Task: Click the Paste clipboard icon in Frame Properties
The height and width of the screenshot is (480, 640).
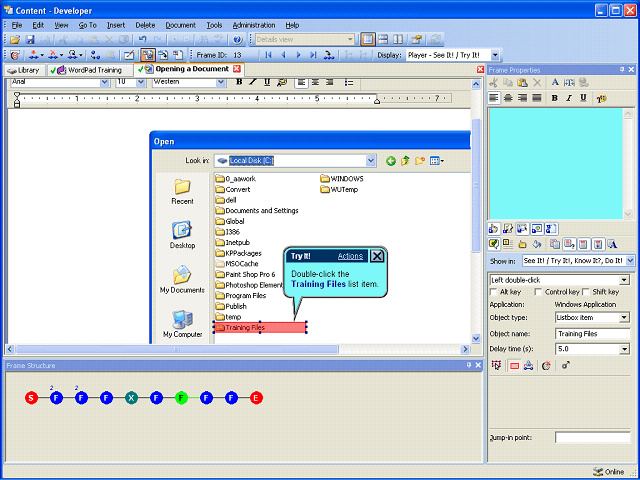Action: pyautogui.click(x=522, y=82)
